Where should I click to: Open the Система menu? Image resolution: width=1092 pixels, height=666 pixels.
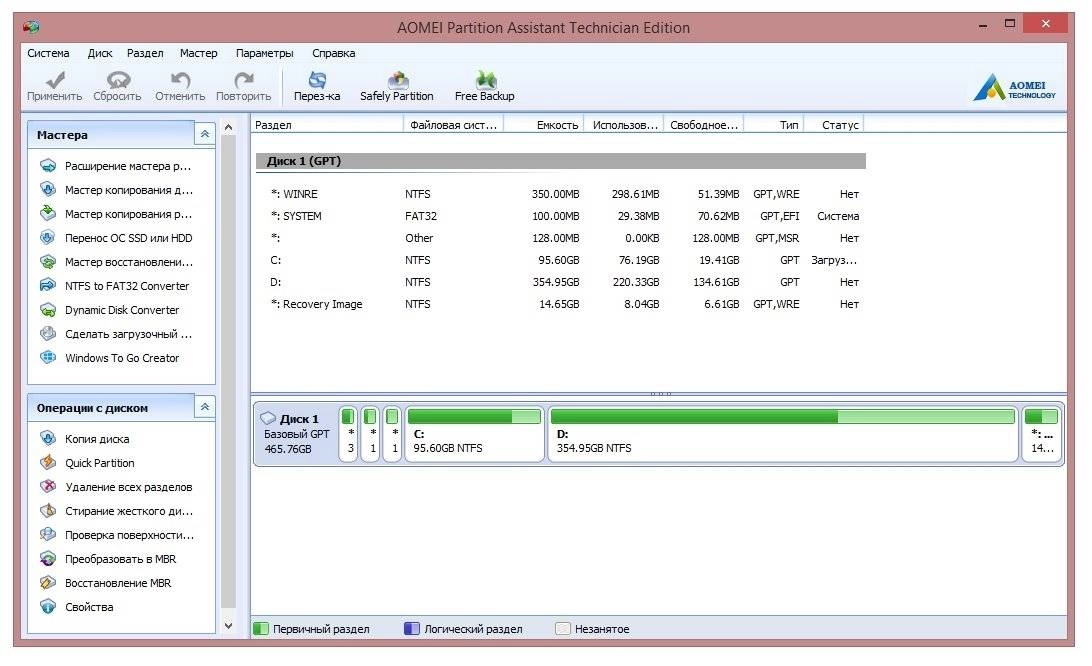click(48, 53)
